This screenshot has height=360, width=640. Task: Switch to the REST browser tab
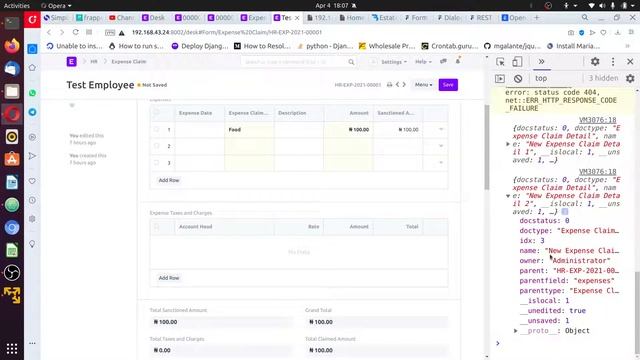click(481, 18)
